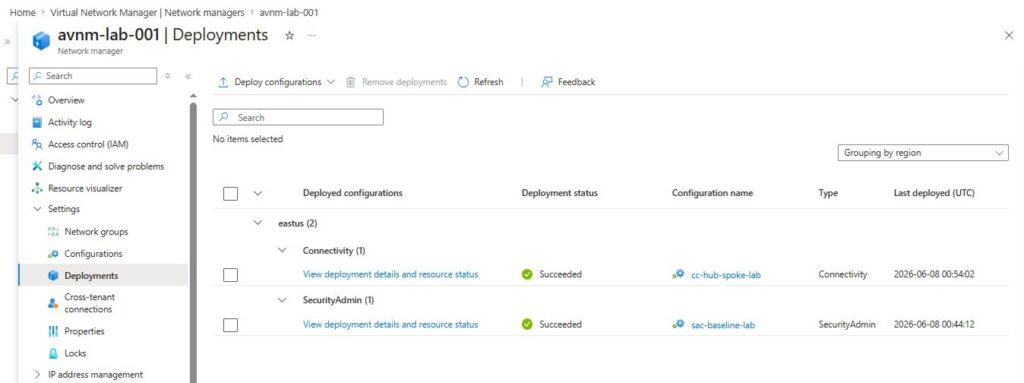Click the Configurations gear icon in sidebar
1024x383 pixels.
pos(54,254)
